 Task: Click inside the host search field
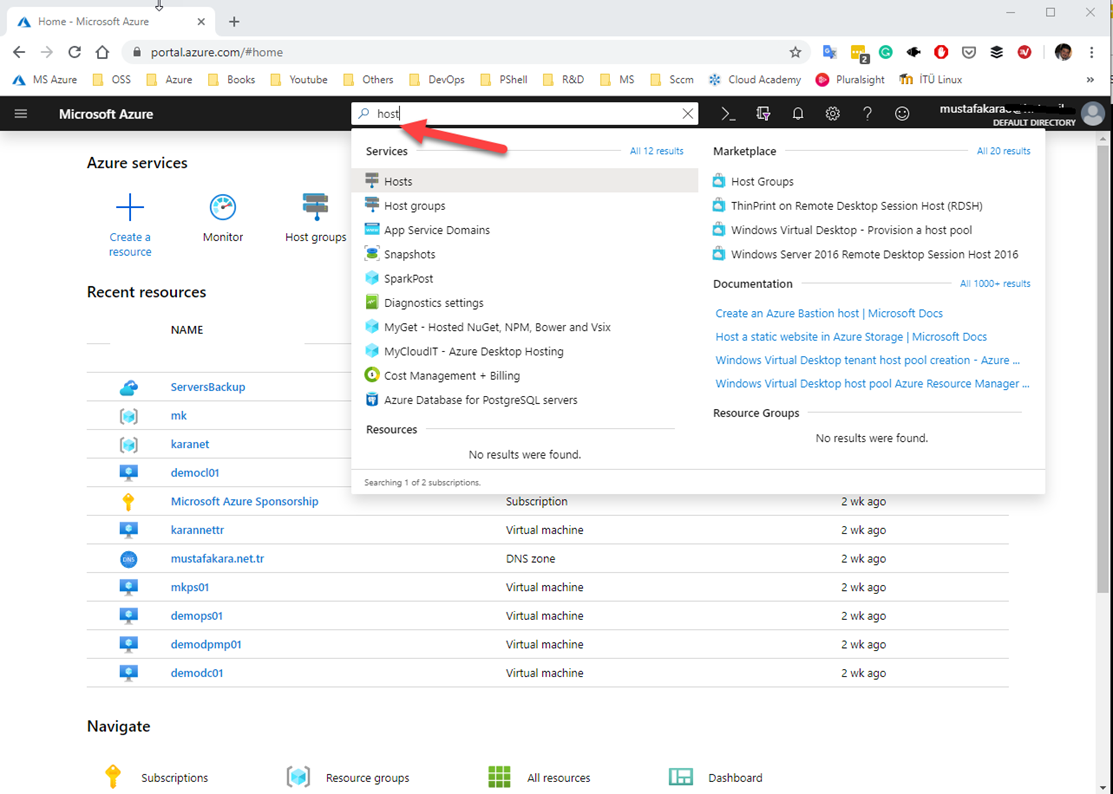pos(525,114)
